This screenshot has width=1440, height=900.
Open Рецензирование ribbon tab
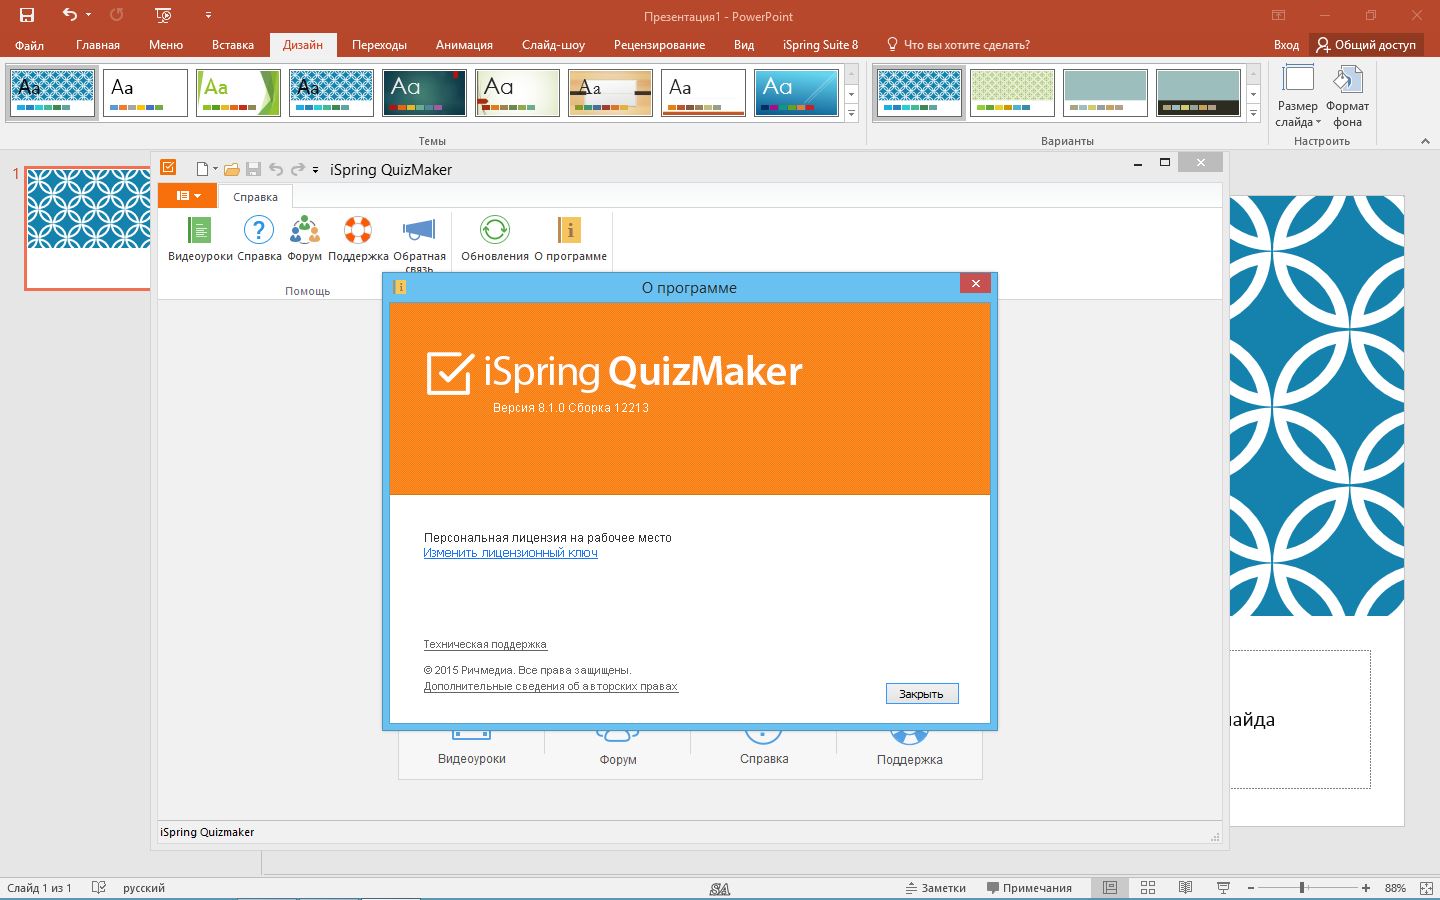coord(659,45)
